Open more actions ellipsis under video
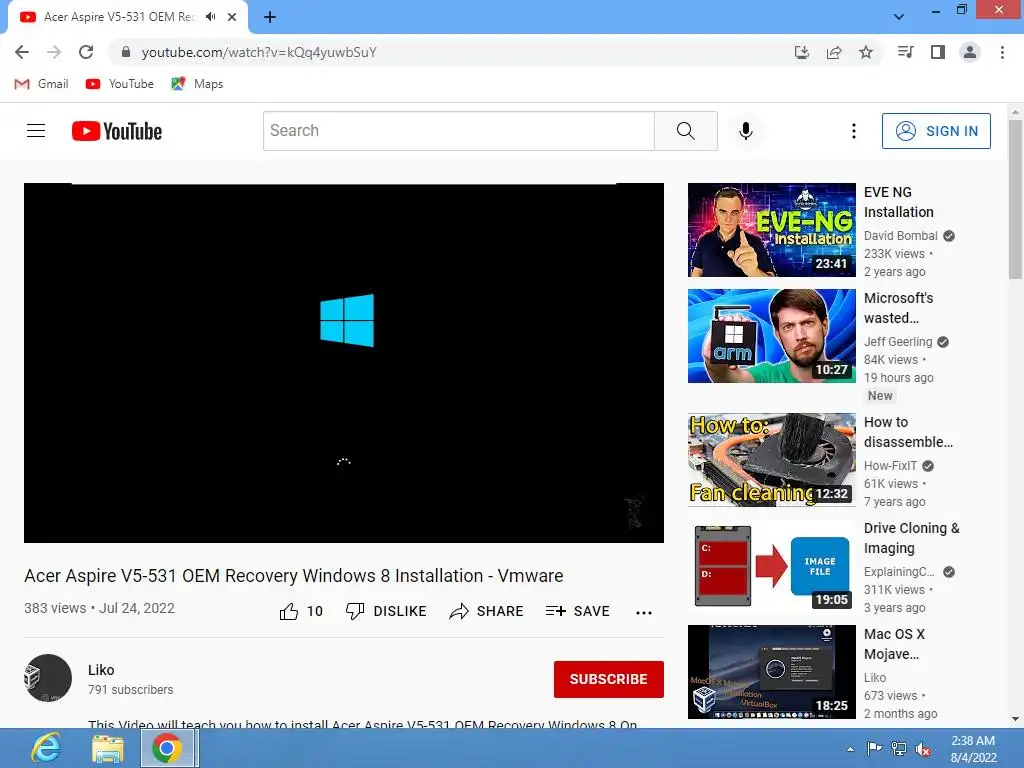The image size is (1024, 768). tap(644, 613)
